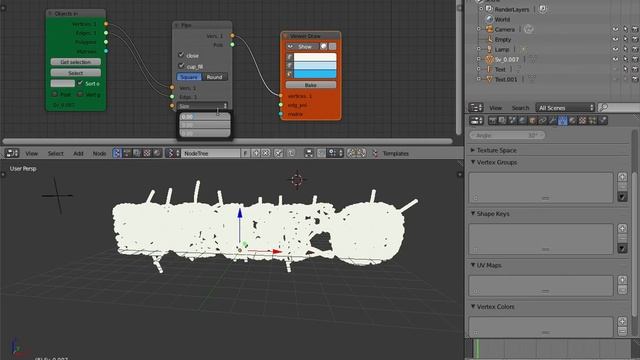Open the Particles properties tab
Image resolution: width=640 pixels, height=360 pixels.
tap(592, 120)
